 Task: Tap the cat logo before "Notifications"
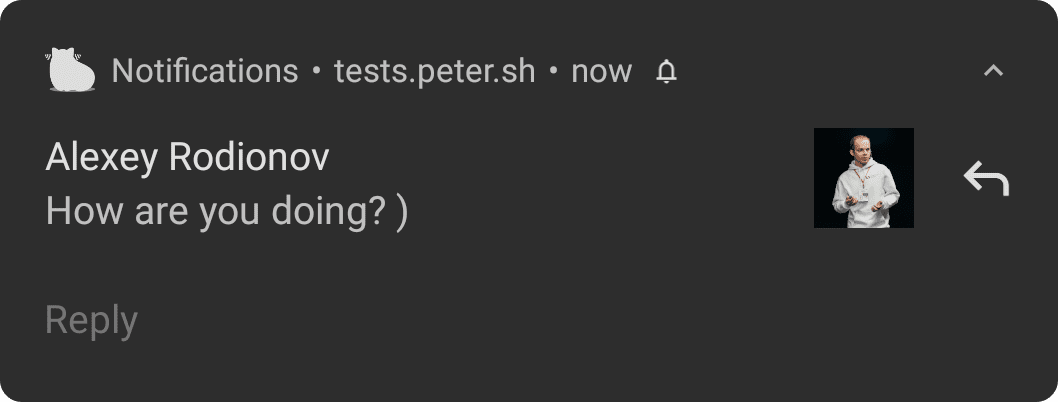click(70, 71)
